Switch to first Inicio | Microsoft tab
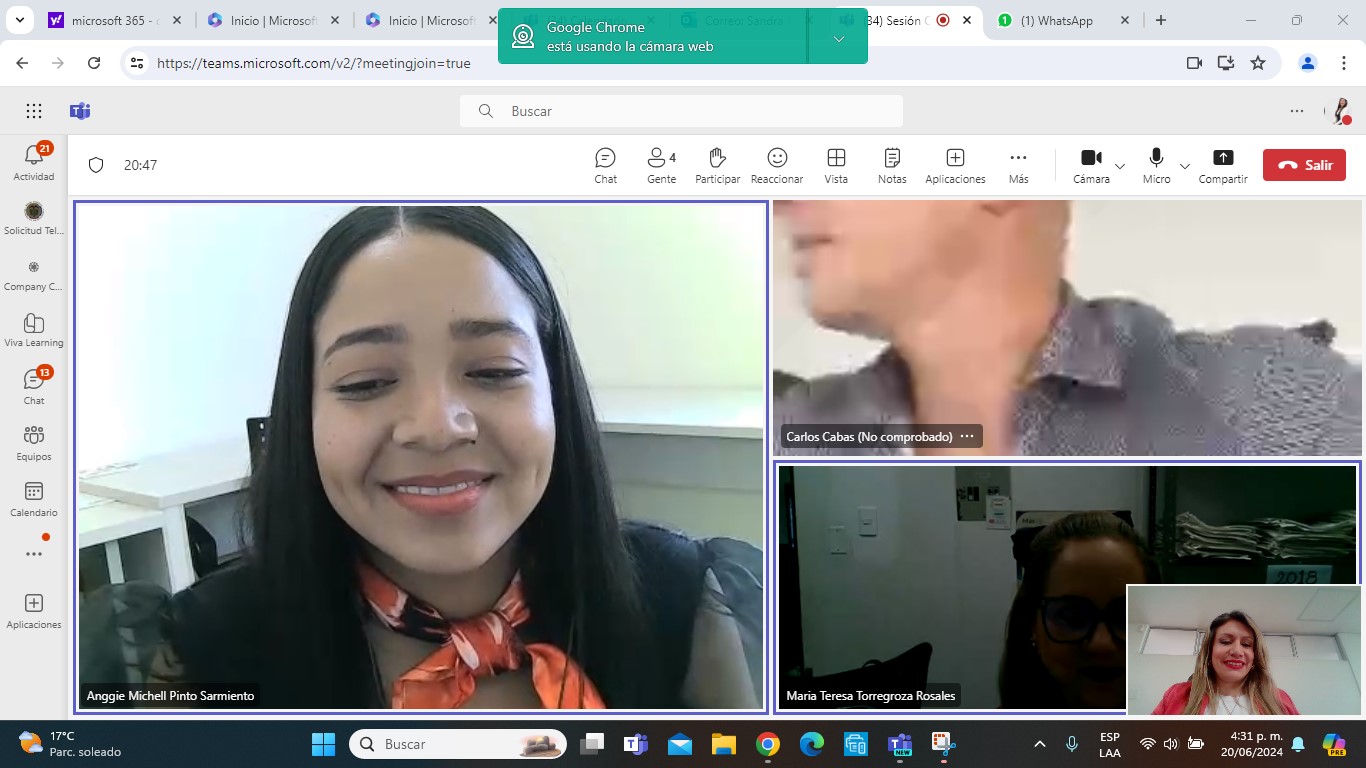The height and width of the screenshot is (768, 1366). tap(274, 20)
